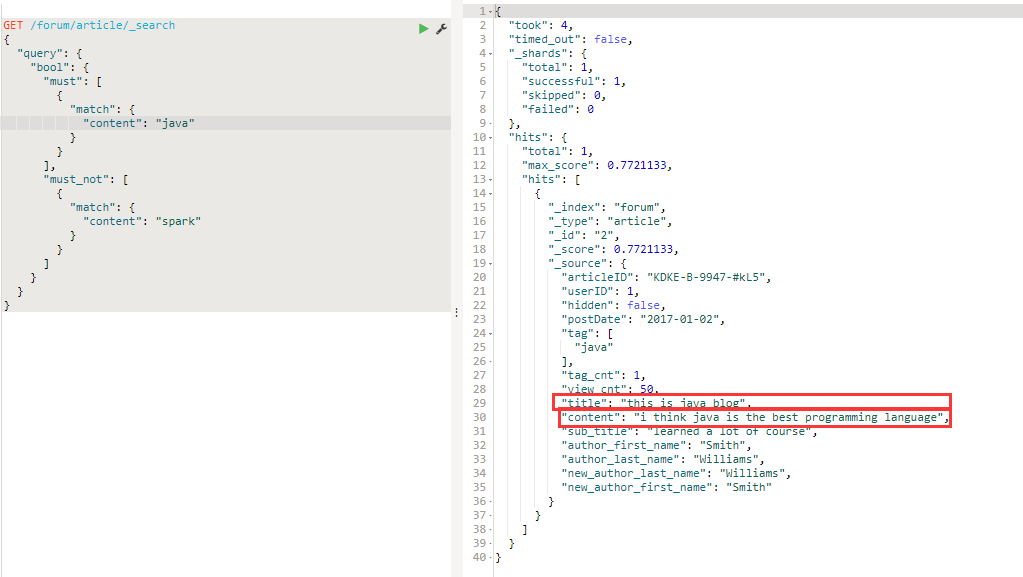Screen dimensions: 1023x577
Task: Click the "_index": "forum" line
Action: 607,208
